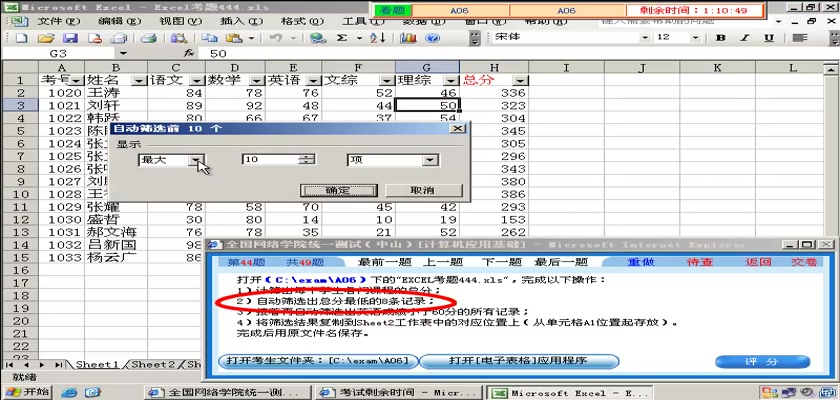This screenshot has height=400, width=840.
Task: Click the New workbook icon
Action: (x=20, y=38)
